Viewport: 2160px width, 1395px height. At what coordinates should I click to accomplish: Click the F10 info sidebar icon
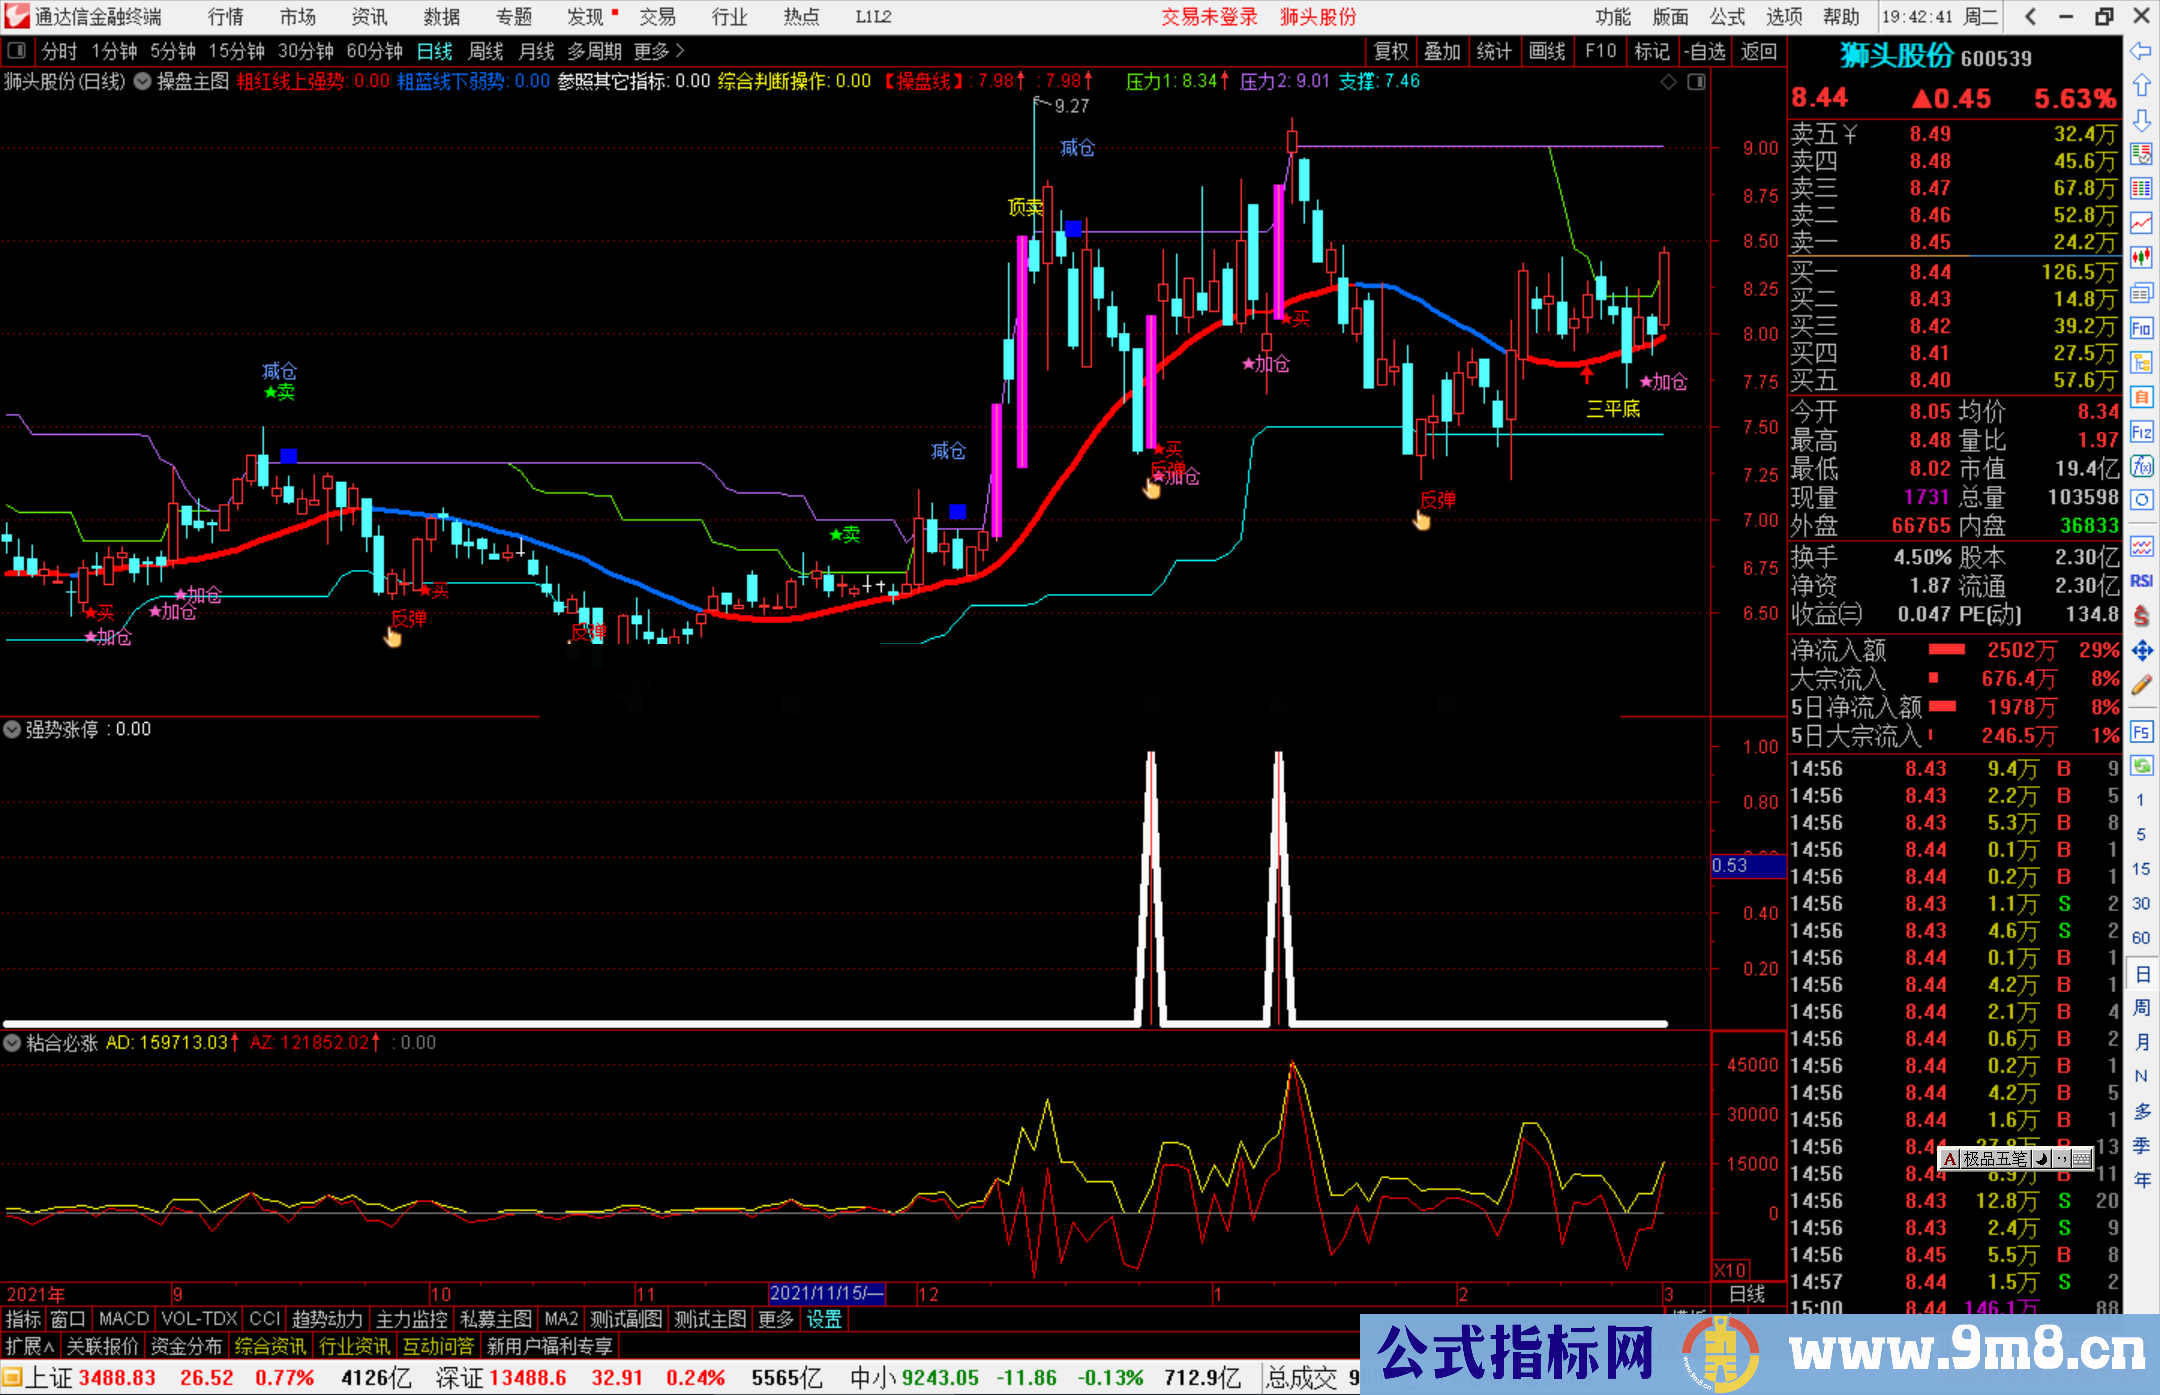[x=2141, y=329]
